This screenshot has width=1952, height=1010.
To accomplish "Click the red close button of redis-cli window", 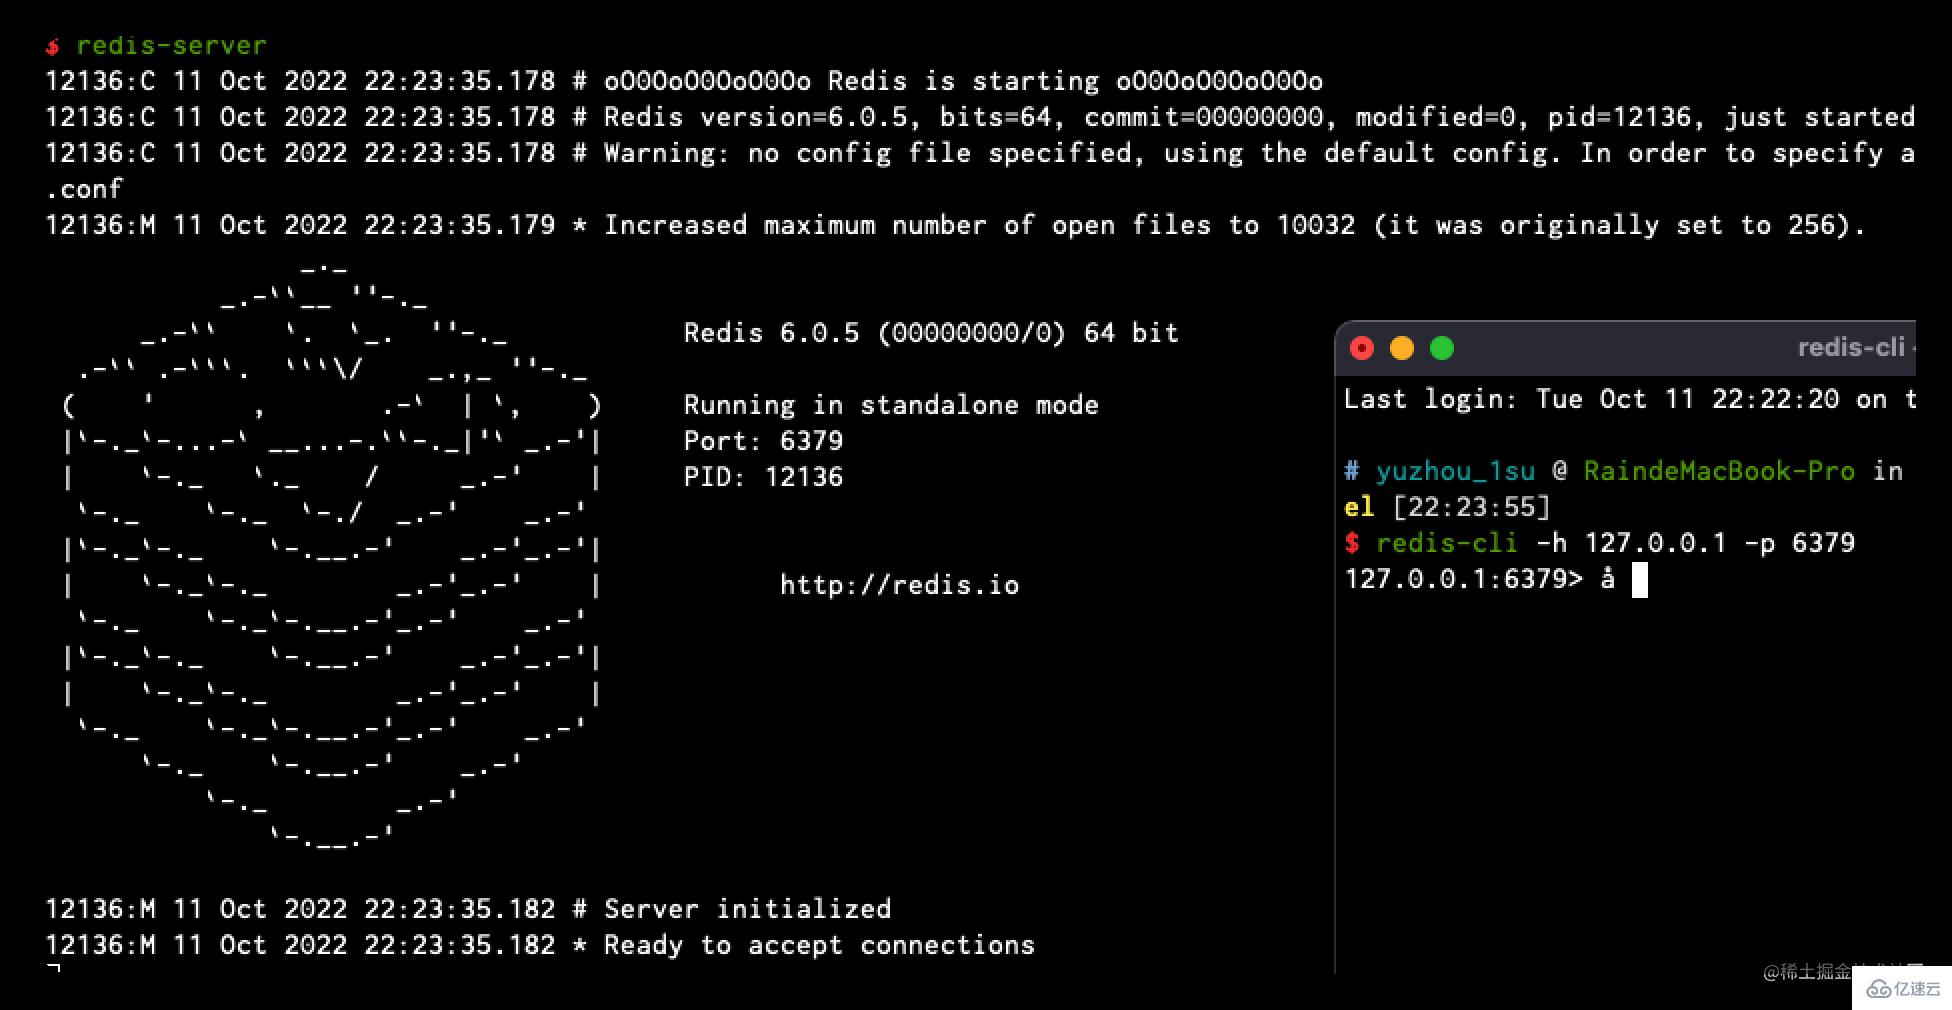I will 1361,348.
